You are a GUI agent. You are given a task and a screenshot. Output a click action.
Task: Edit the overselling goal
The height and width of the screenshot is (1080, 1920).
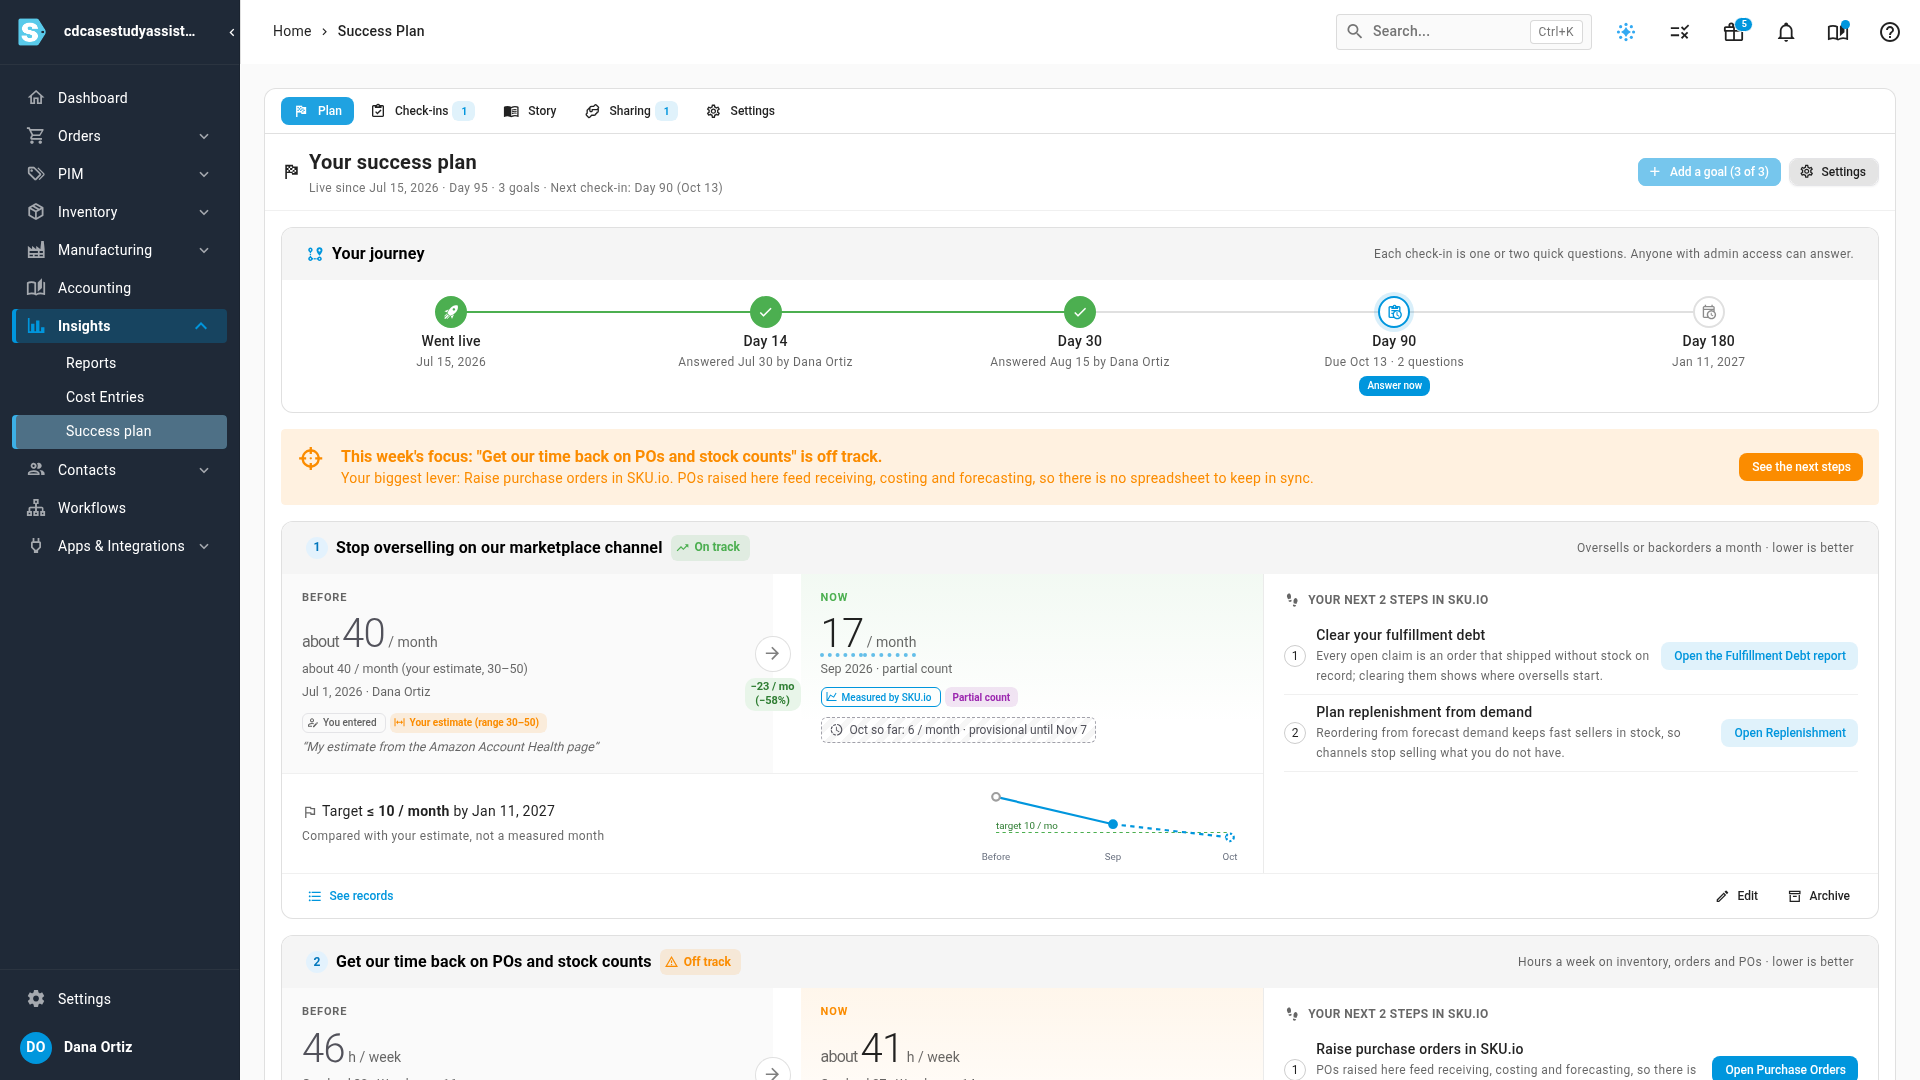[x=1737, y=896]
